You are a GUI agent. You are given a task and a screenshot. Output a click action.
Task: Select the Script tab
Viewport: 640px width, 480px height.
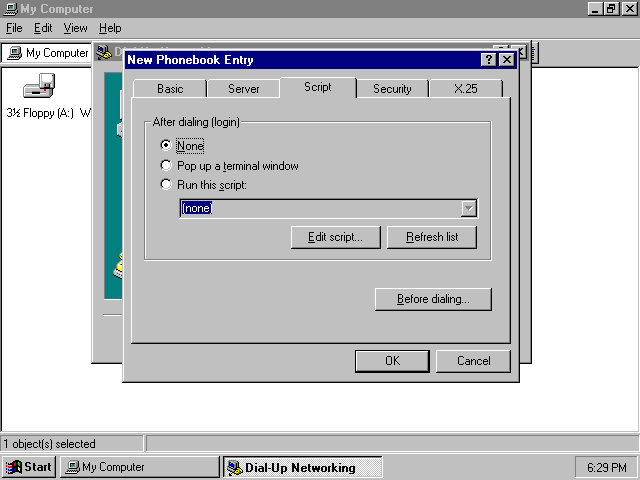(318, 87)
